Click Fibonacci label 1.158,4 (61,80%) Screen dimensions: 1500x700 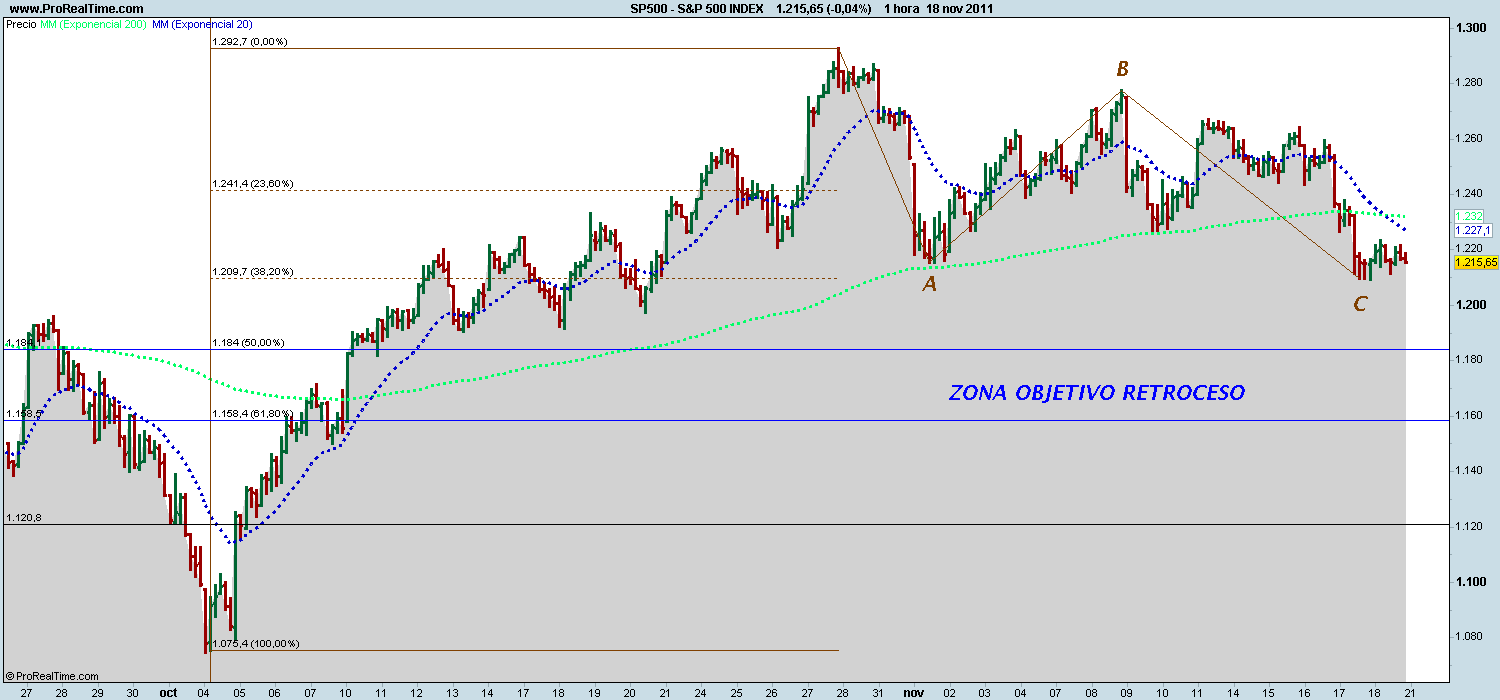(253, 413)
